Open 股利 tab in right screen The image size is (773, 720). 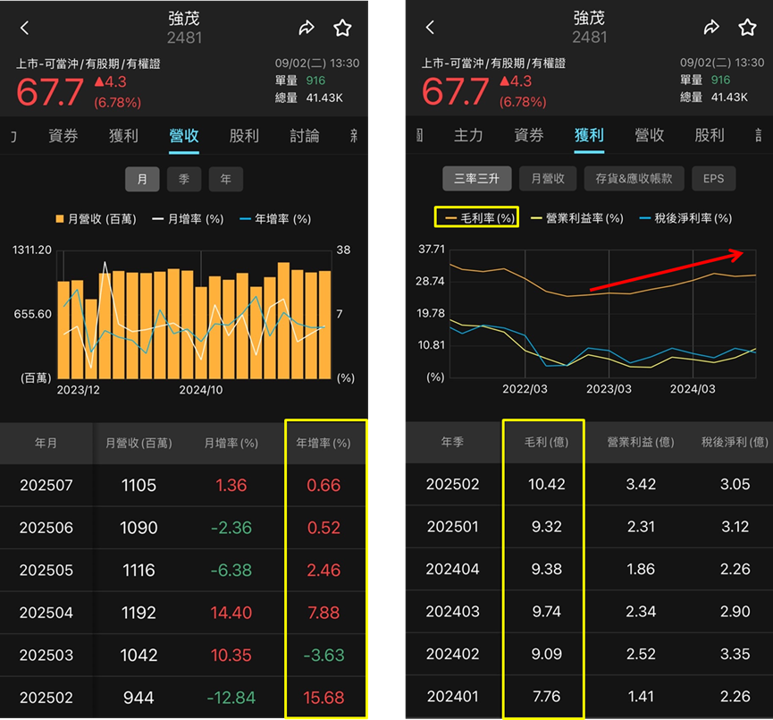click(x=709, y=135)
